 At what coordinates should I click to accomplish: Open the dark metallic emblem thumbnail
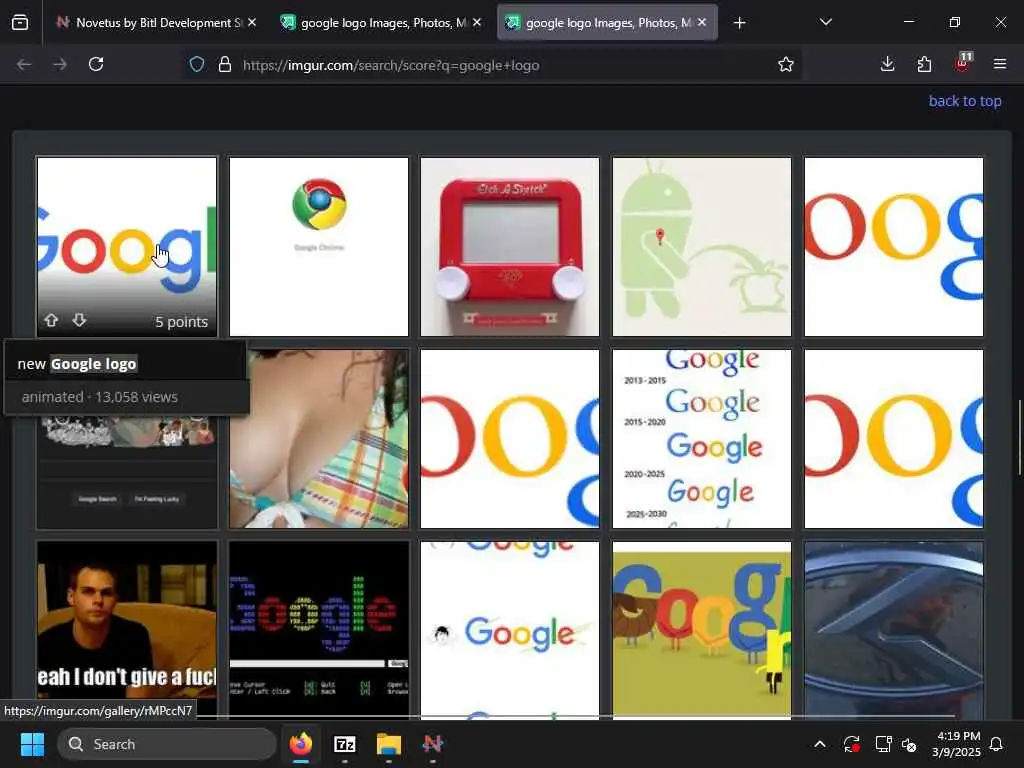(893, 630)
